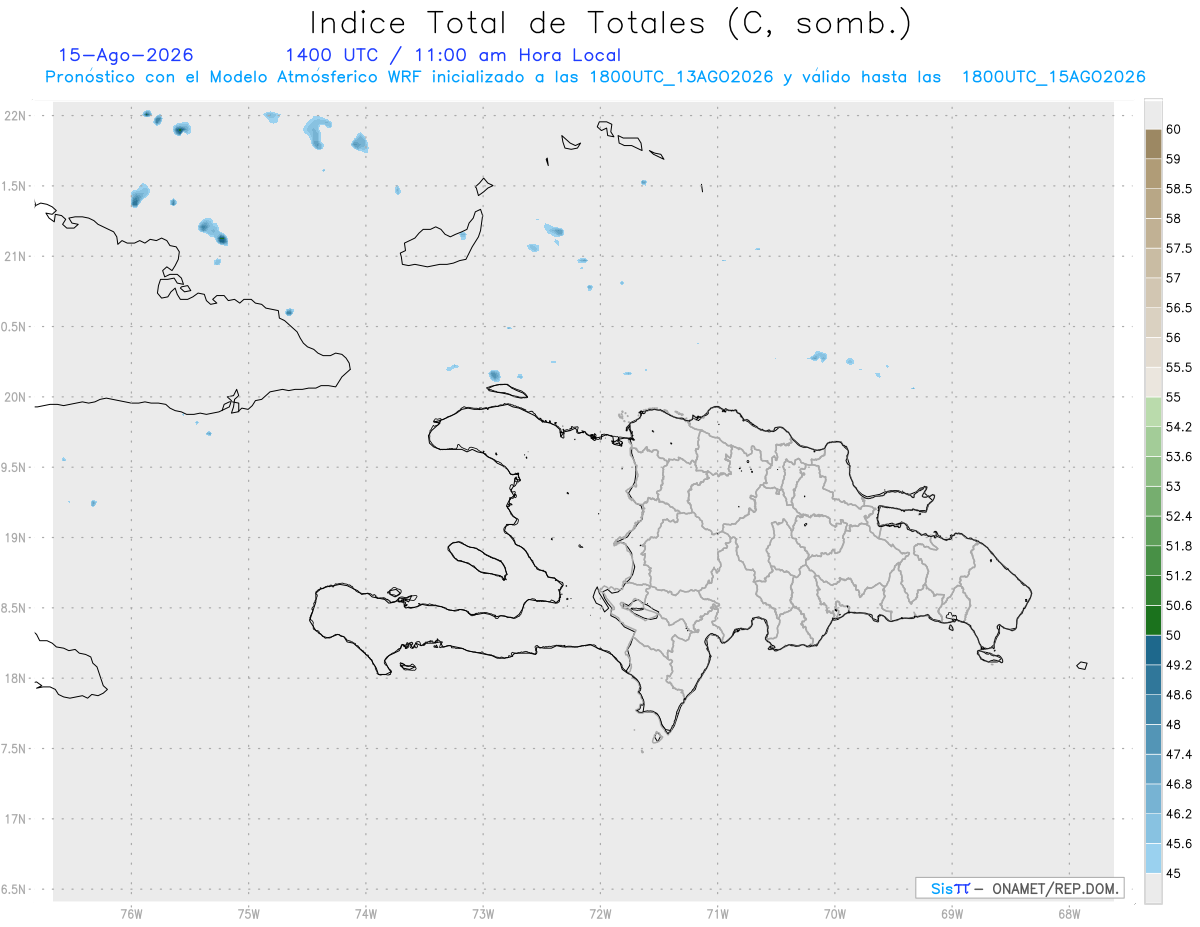Select the date text "15-Ago-2026"
The height and width of the screenshot is (927, 1200).
[x=126, y=55]
